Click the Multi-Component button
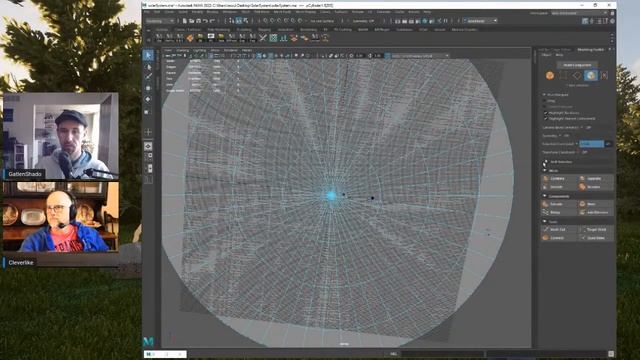This screenshot has height=360, width=640. point(577,65)
